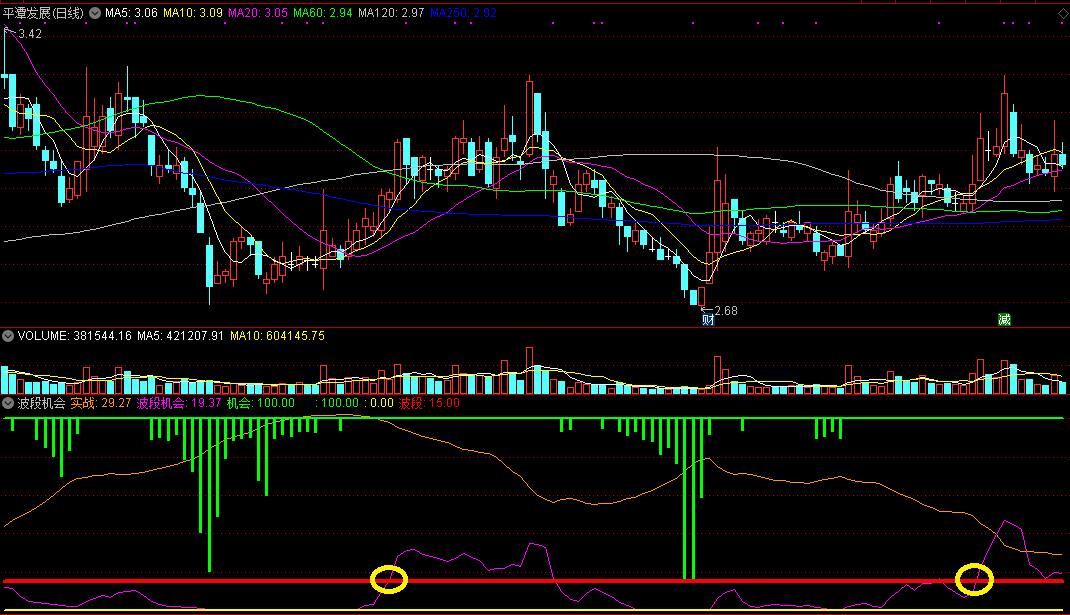Image resolution: width=1070 pixels, height=615 pixels.
Task: Select the blue MA250: 2.92 label
Action: click(x=463, y=13)
